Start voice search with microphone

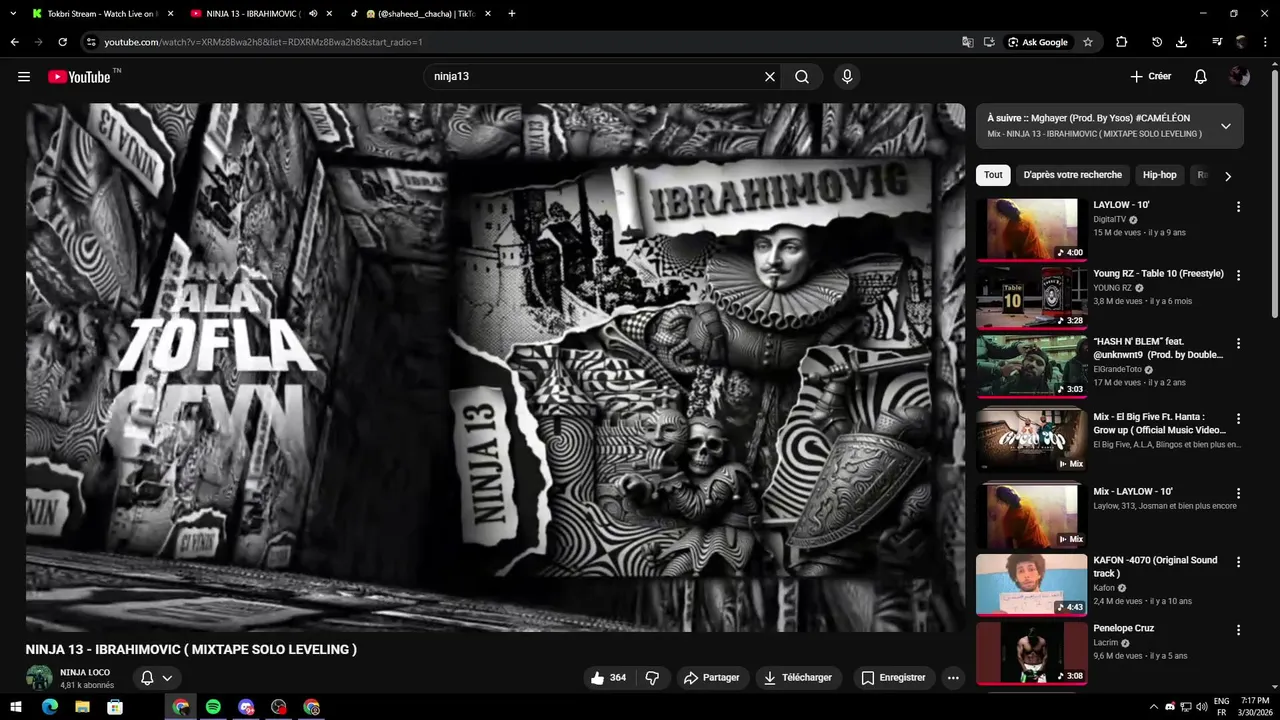(x=847, y=77)
